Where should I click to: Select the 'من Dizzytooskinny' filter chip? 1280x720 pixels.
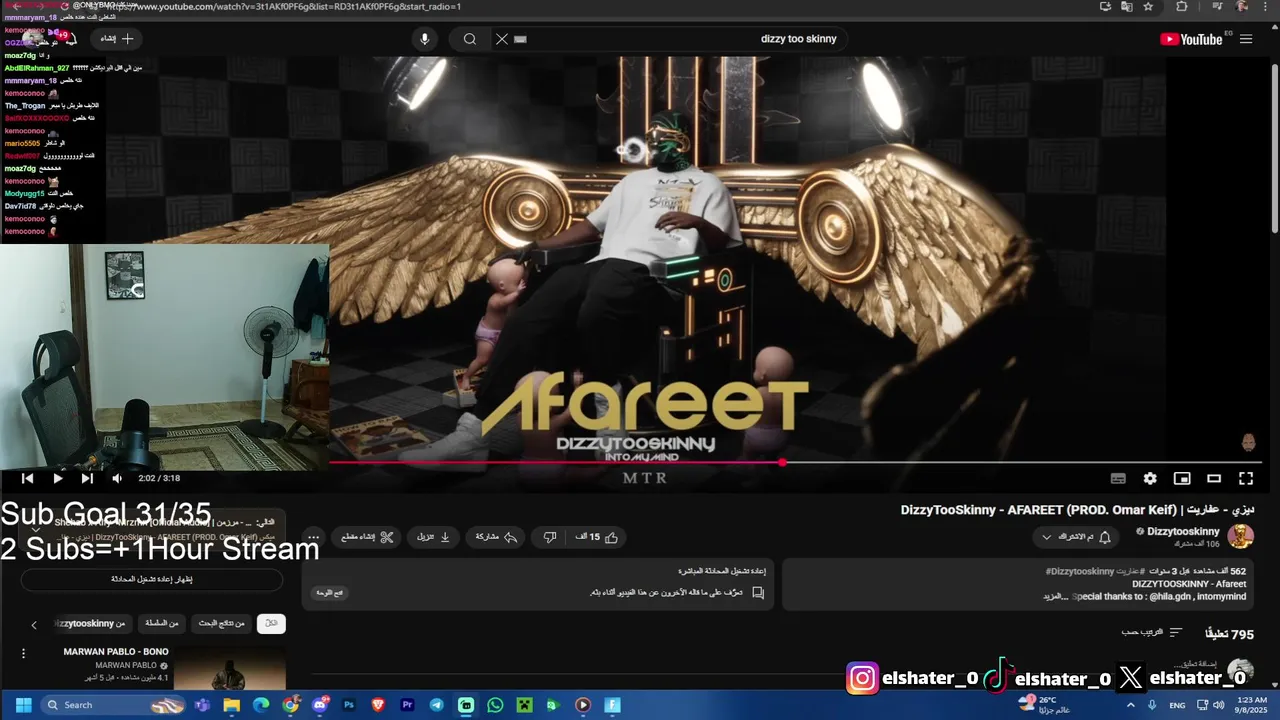[92, 623]
